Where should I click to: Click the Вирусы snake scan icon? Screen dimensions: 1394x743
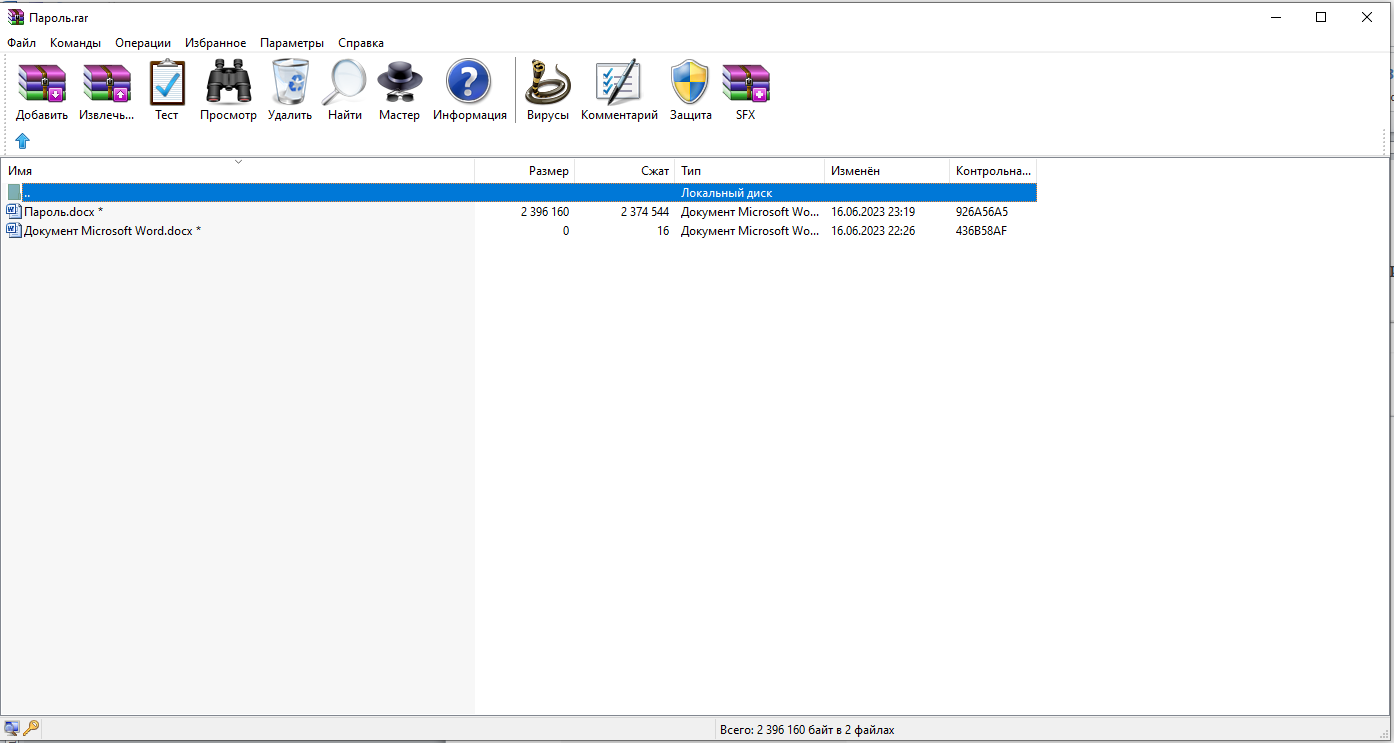[x=548, y=83]
